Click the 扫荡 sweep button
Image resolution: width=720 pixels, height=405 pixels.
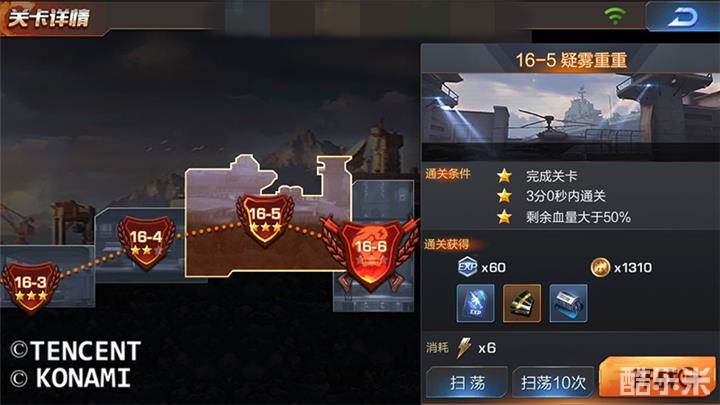467,382
